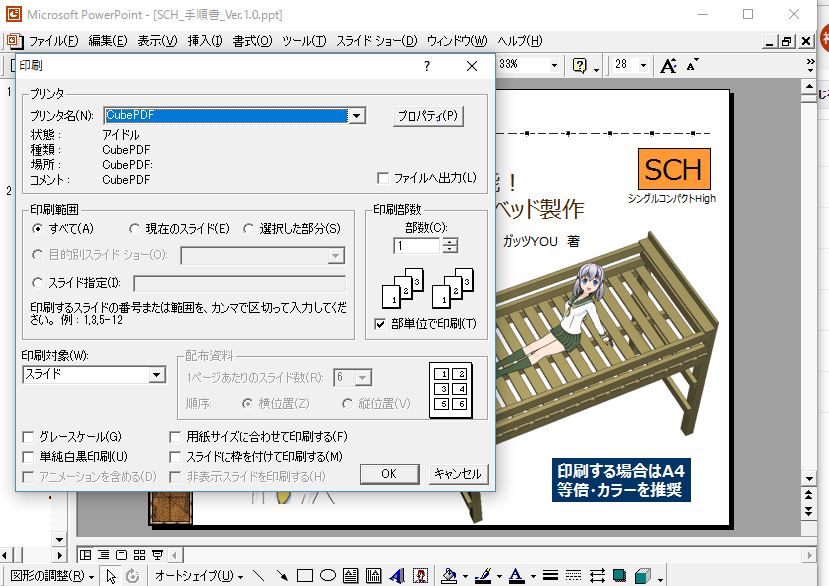Select the Rectangle shape tool
The width and height of the screenshot is (829, 586).
[305, 575]
